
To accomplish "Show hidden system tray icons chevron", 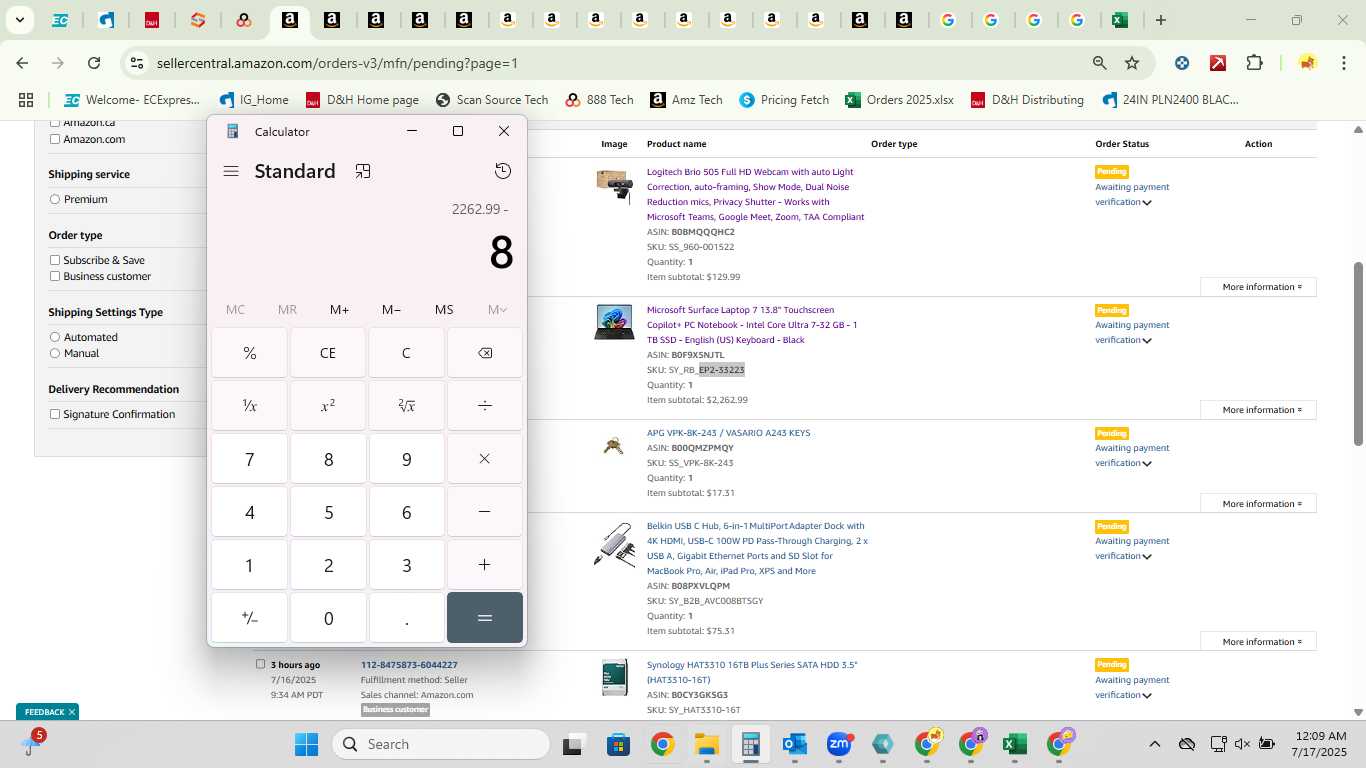I will (x=1154, y=744).
